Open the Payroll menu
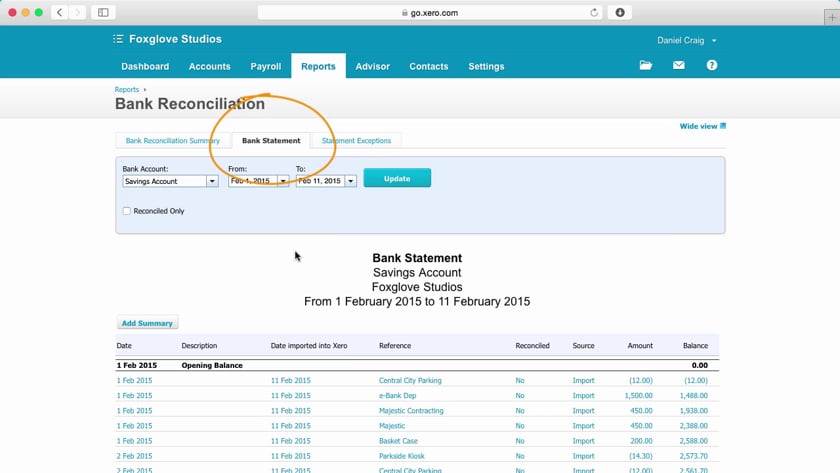840x473 pixels. 266,66
